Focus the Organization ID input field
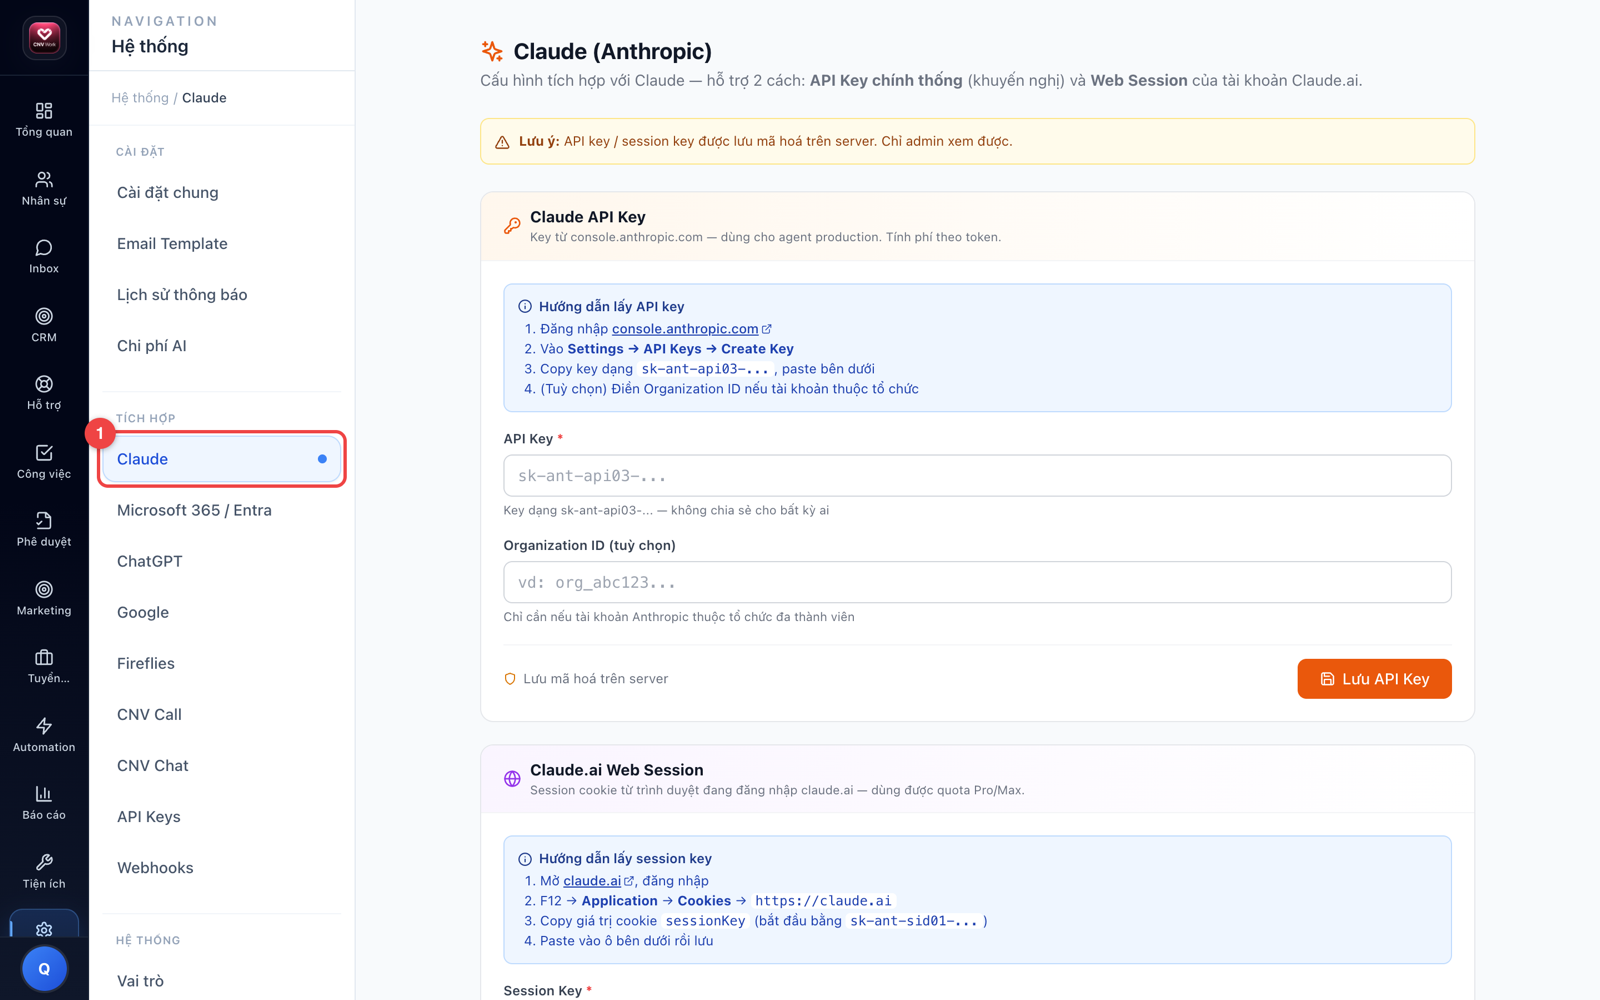 (x=977, y=582)
